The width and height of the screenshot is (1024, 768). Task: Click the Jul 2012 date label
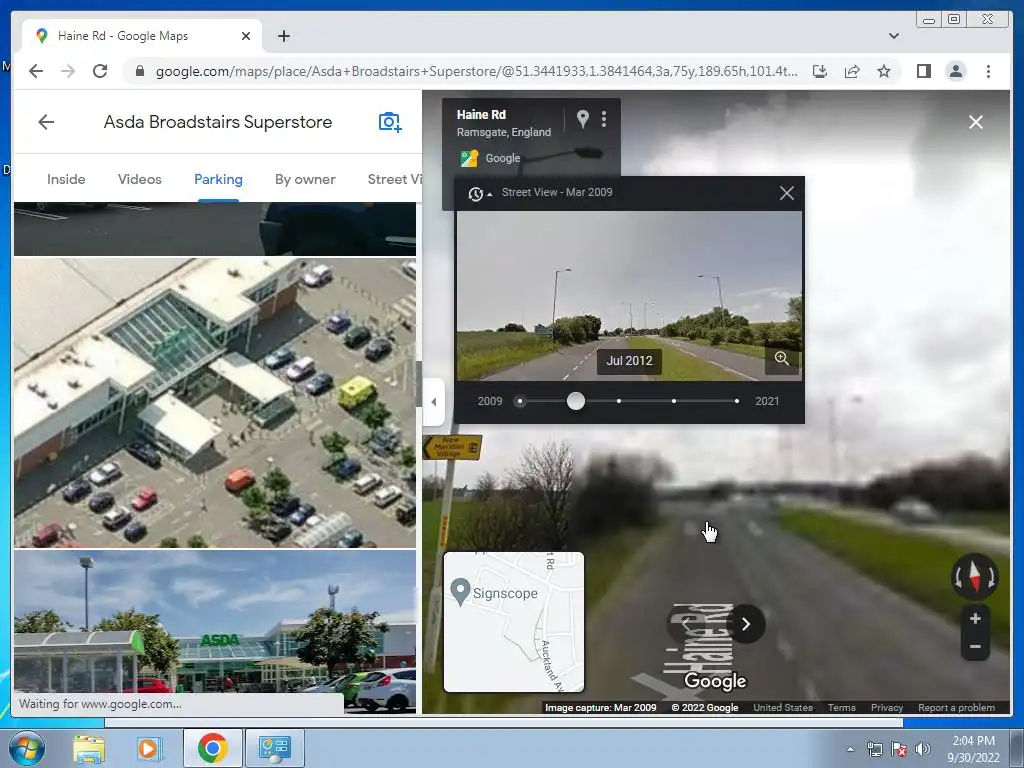(629, 360)
